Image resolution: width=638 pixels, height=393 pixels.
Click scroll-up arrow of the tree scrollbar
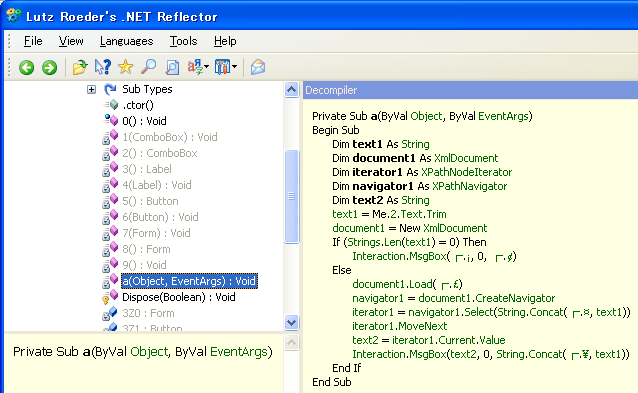pyautogui.click(x=291, y=89)
